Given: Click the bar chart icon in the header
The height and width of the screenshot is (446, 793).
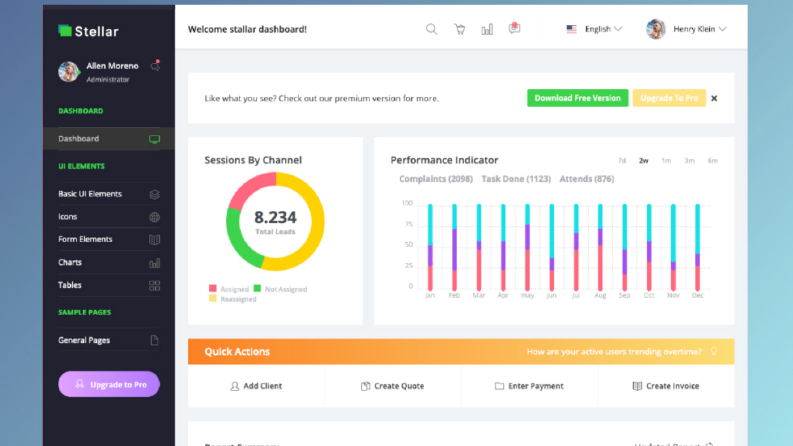Looking at the screenshot, I should pos(487,29).
